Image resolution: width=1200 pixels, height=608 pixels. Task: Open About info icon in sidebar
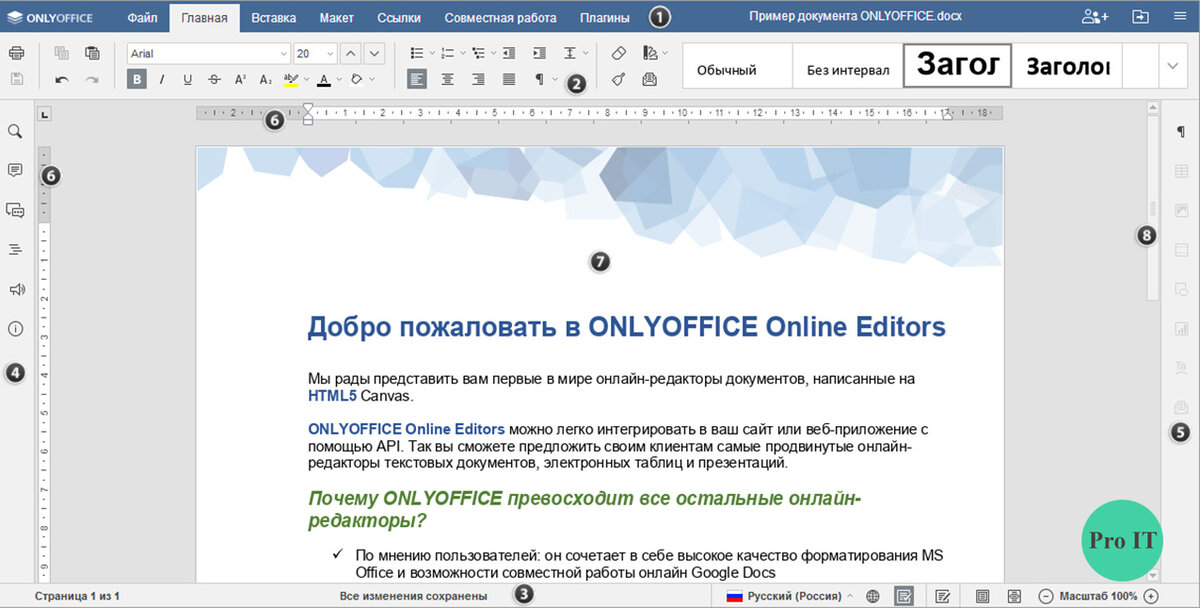point(15,328)
